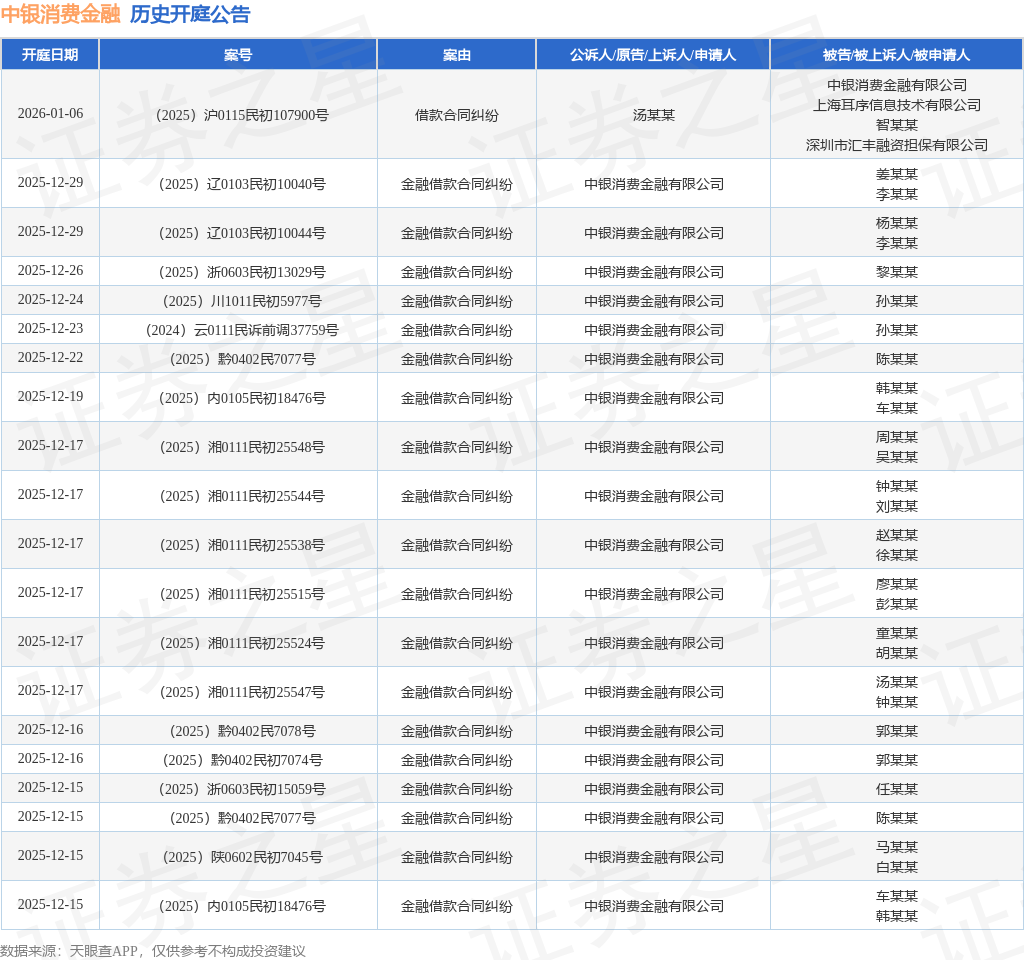Screen dimensions: 1024x960
Task: Select the date 2025-12-19
Action: 50,396
